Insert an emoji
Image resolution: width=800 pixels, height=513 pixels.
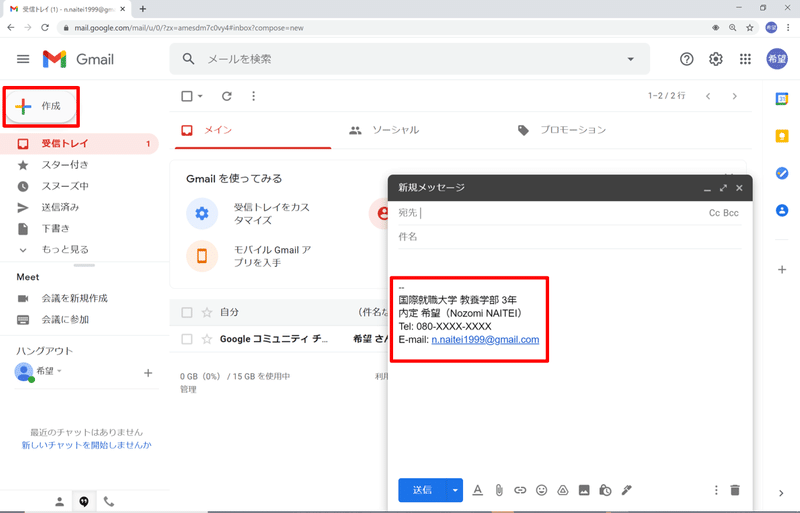coord(541,490)
